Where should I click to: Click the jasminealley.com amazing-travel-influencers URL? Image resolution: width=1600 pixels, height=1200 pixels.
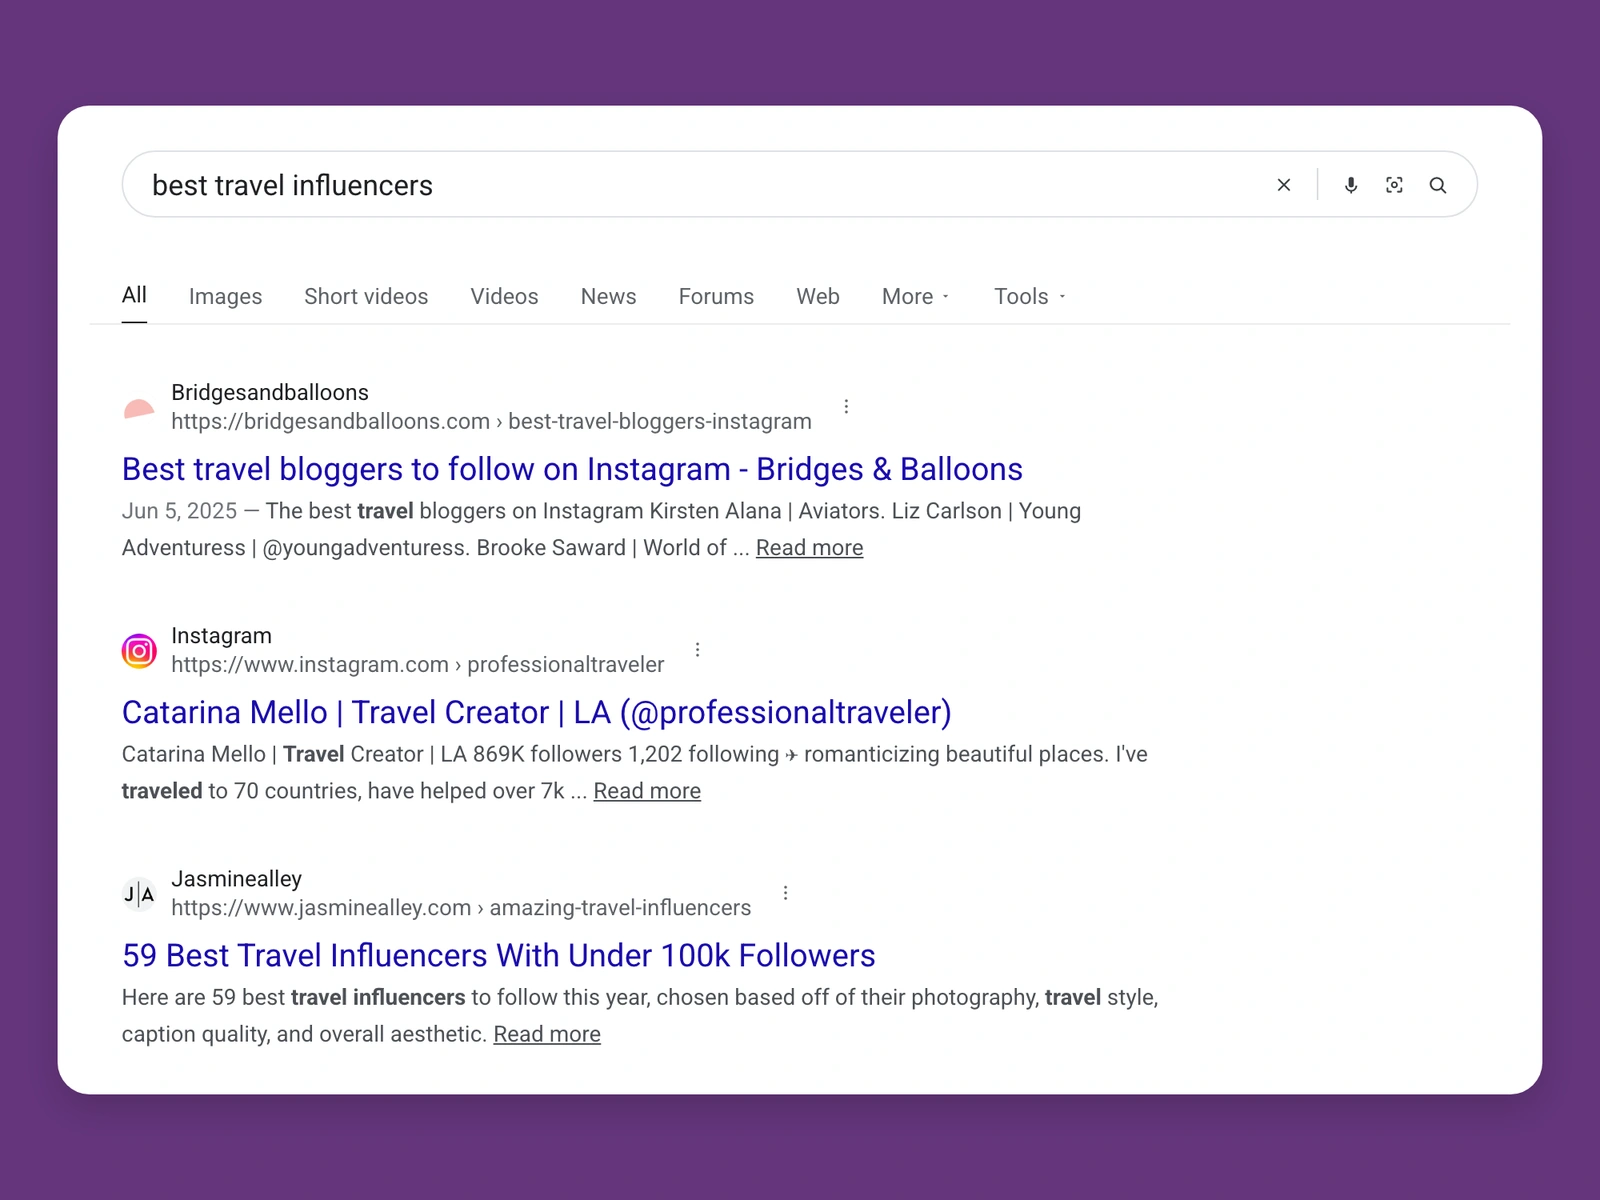pos(461,907)
